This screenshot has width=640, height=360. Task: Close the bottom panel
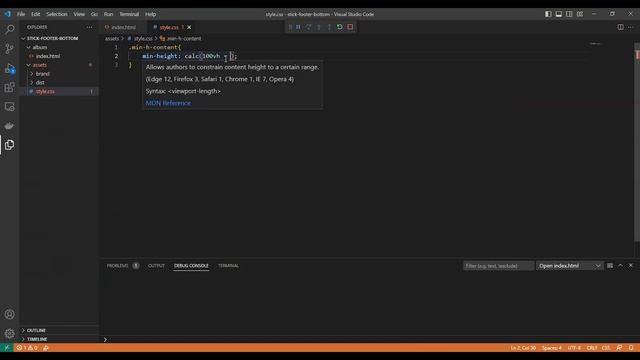click(631, 266)
